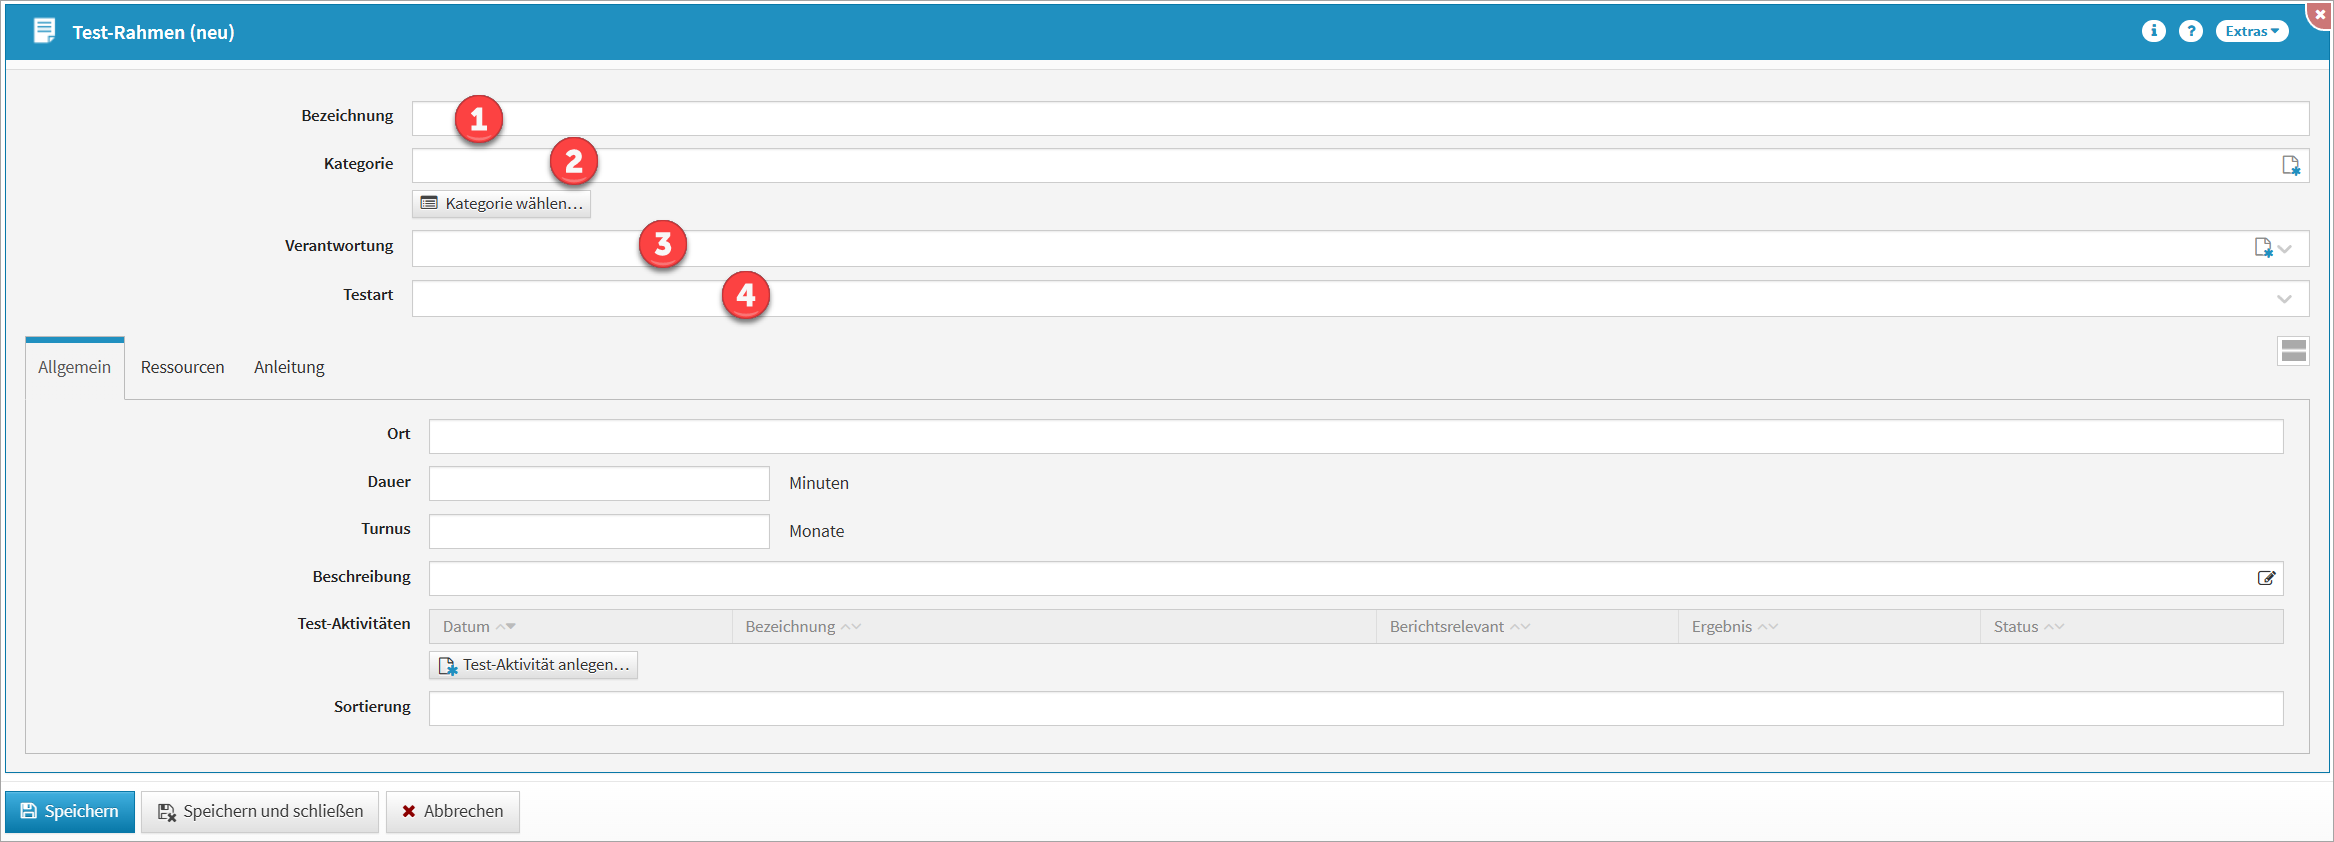Open the Extras dropdown menu
Viewport: 2334px width, 842px height.
pyautogui.click(x=2251, y=31)
